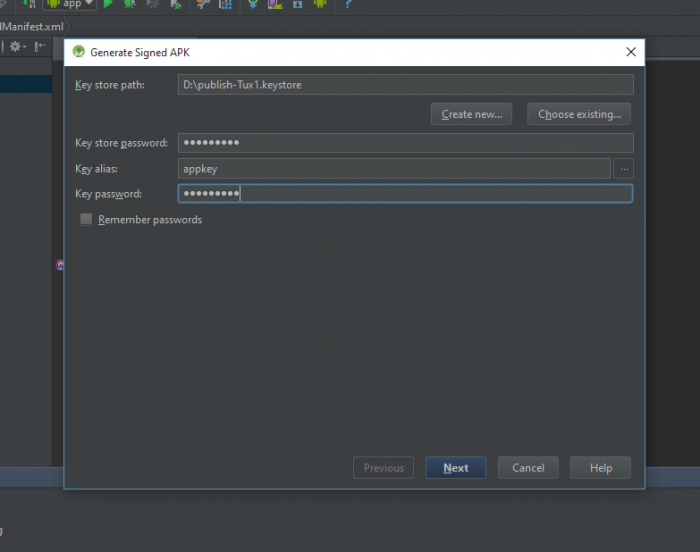Focus the Key store password field
Screen dimensions: 700x552
[x=405, y=143]
